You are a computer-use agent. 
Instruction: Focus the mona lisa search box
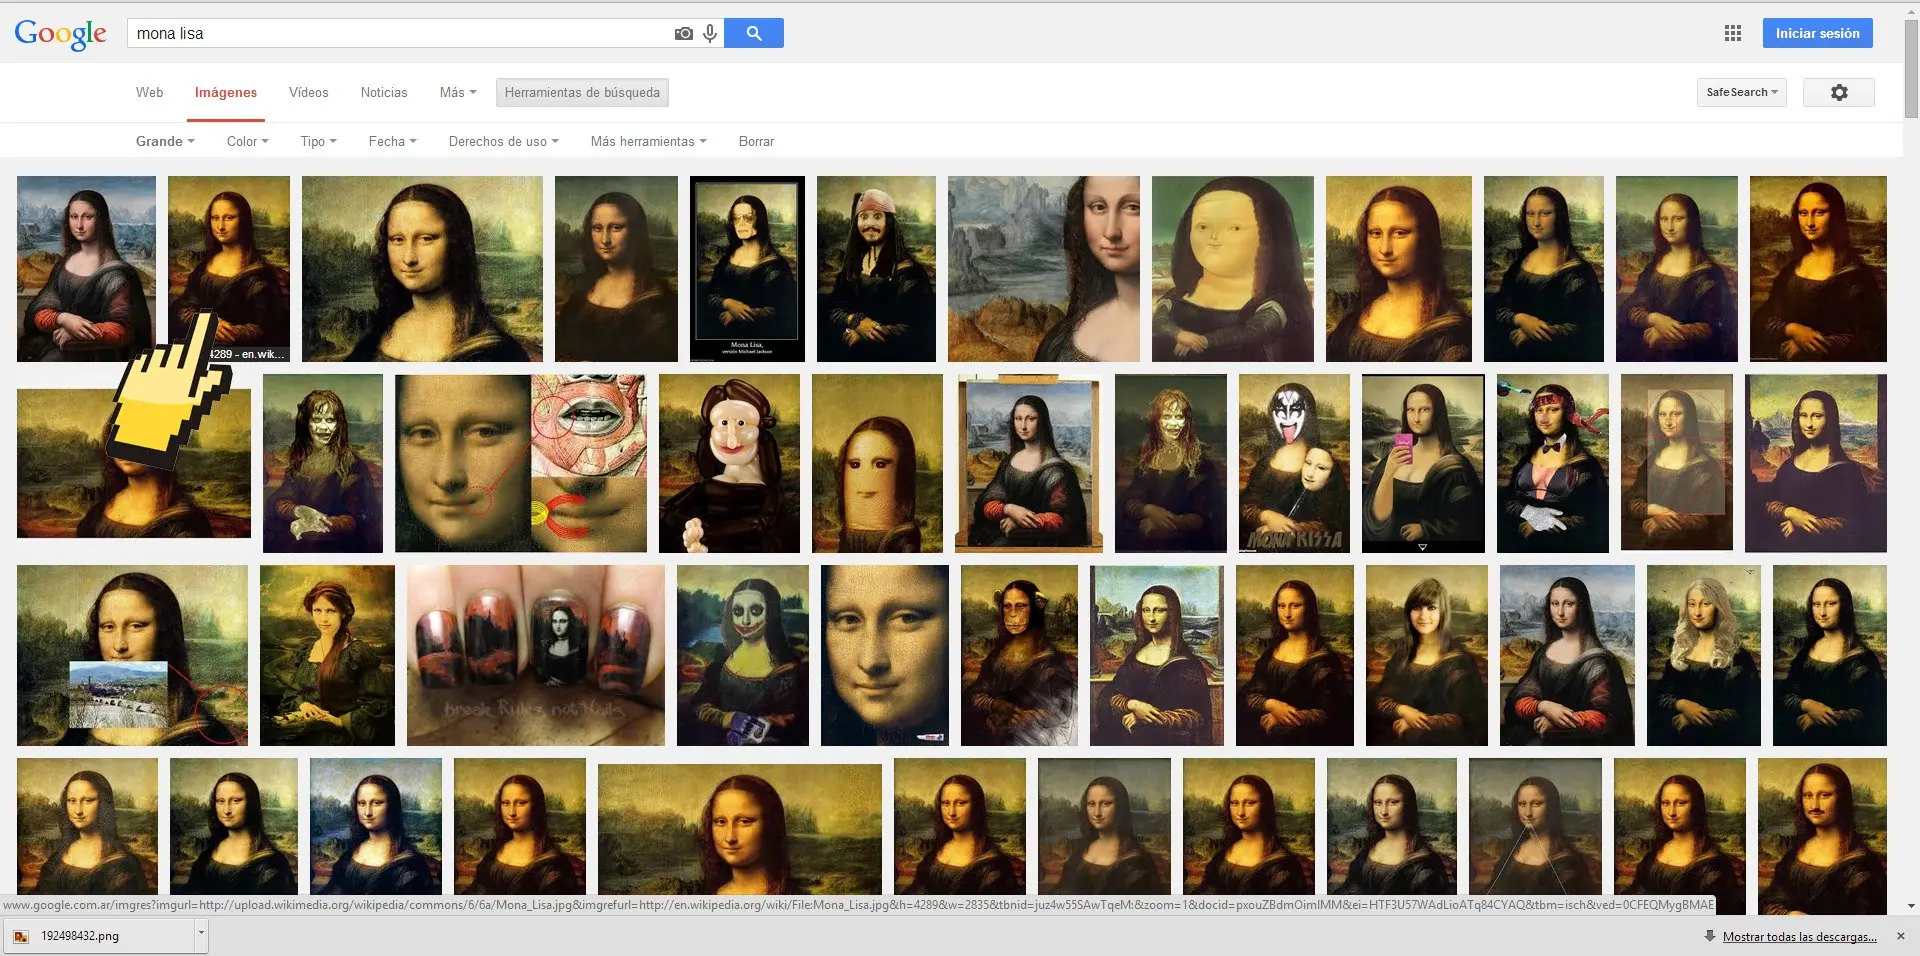(x=400, y=33)
